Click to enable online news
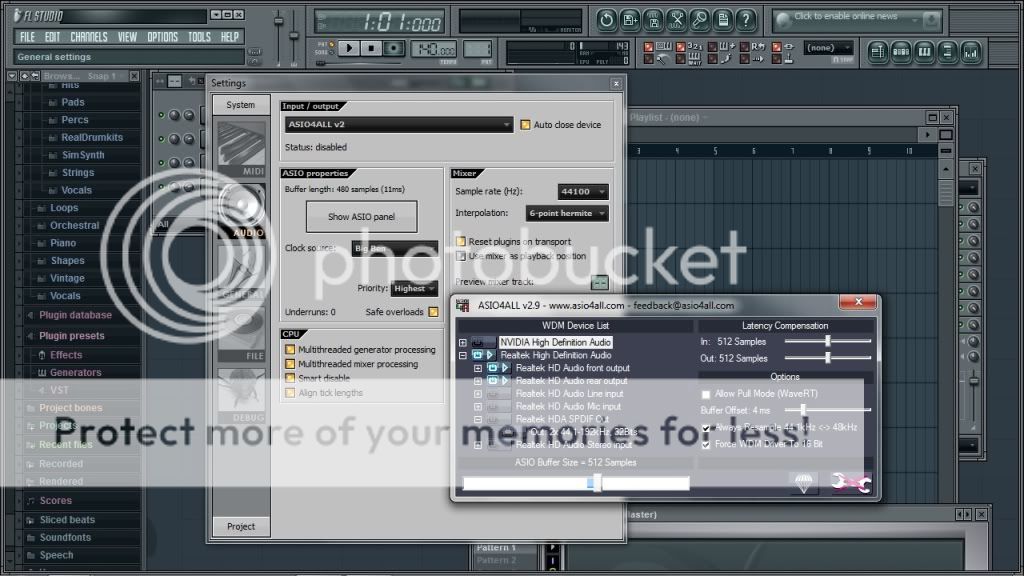Screen dimensions: 1024x576 pos(846,16)
